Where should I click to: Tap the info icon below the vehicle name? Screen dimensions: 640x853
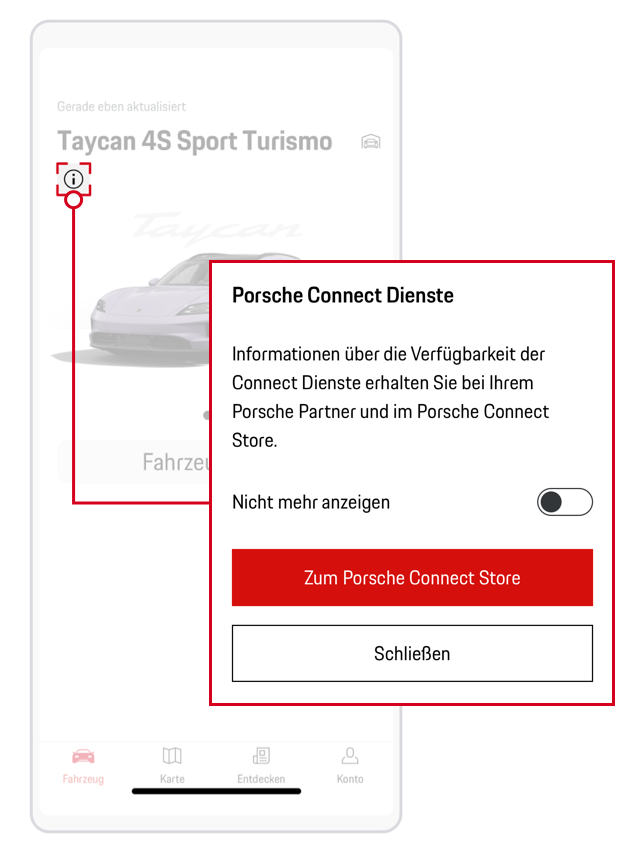point(74,180)
